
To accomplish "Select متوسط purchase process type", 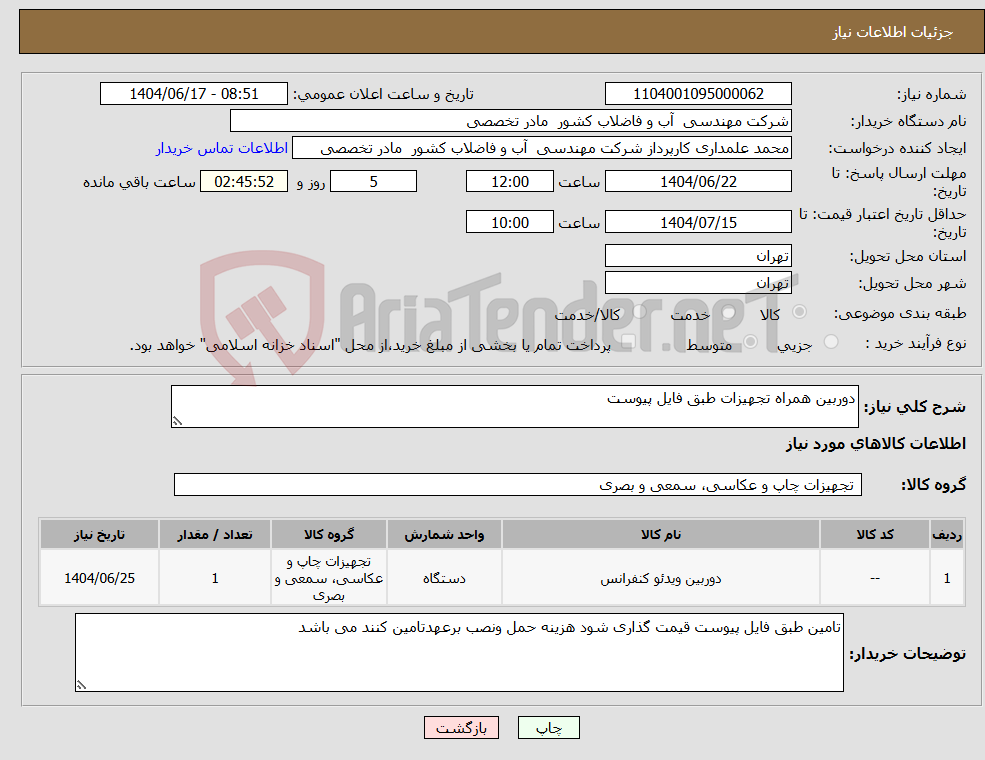I will (751, 341).
